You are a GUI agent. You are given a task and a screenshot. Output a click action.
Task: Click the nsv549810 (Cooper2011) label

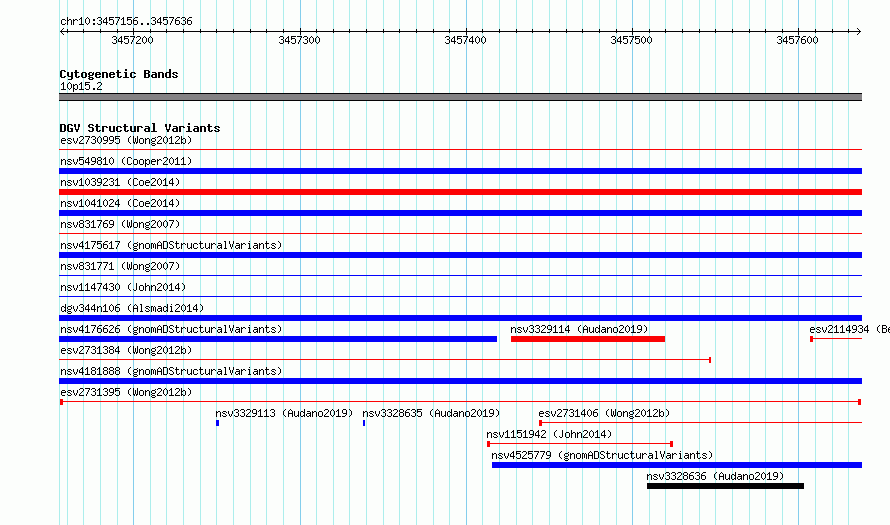point(126,161)
